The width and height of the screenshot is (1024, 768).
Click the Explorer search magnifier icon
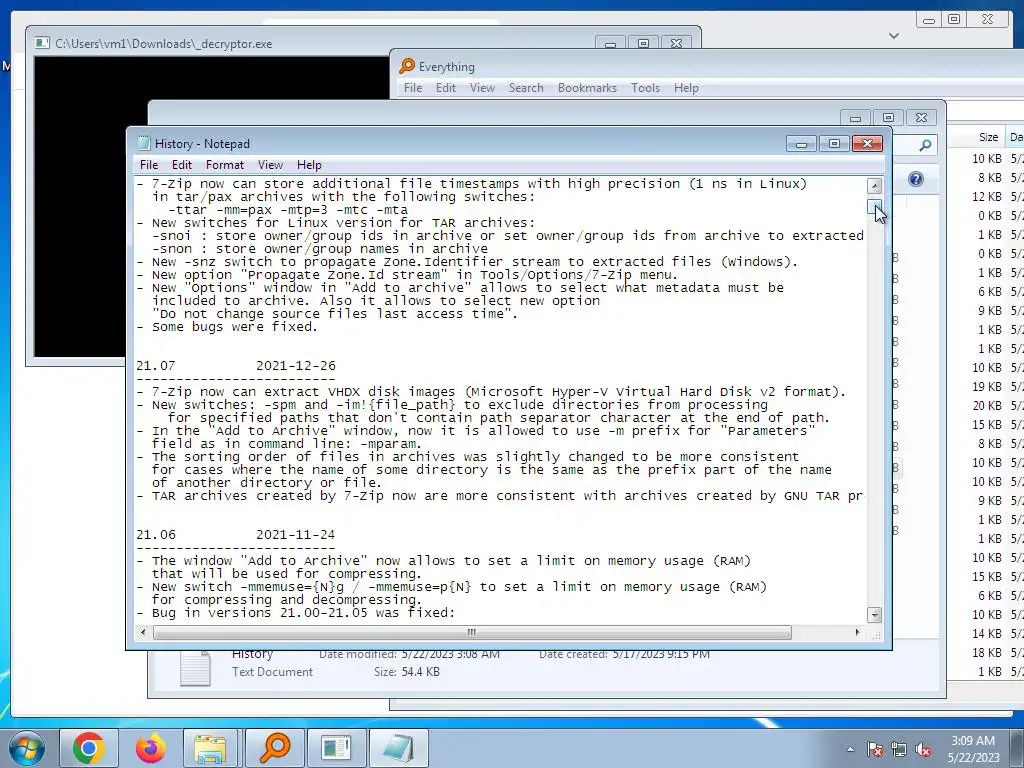click(925, 145)
